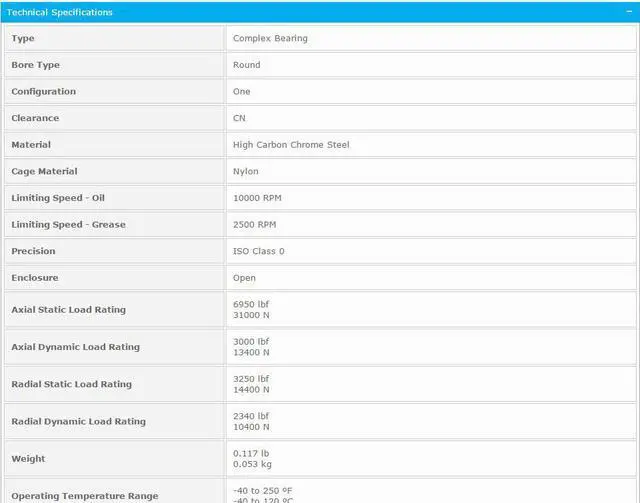
Task: Click the Clearance label
Action: click(35, 118)
